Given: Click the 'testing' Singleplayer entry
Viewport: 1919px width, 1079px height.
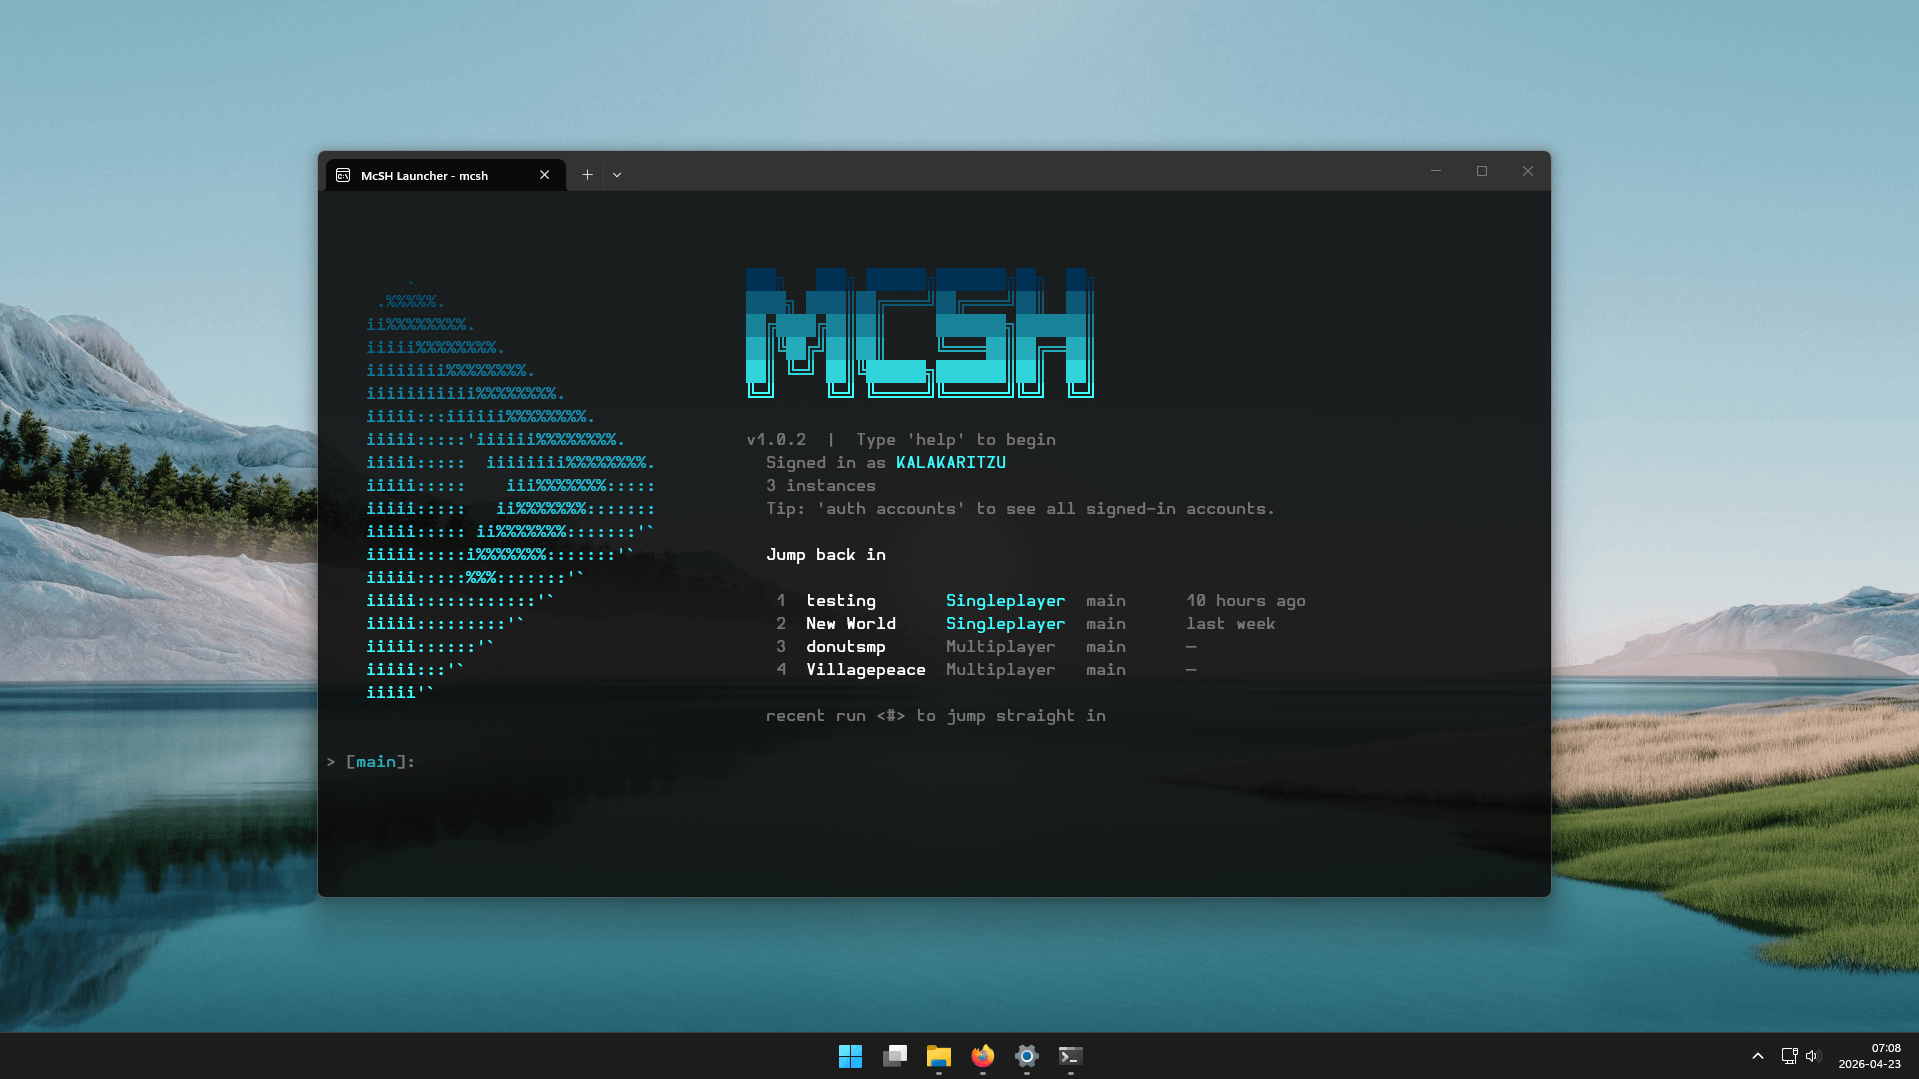Looking at the screenshot, I should point(840,601).
